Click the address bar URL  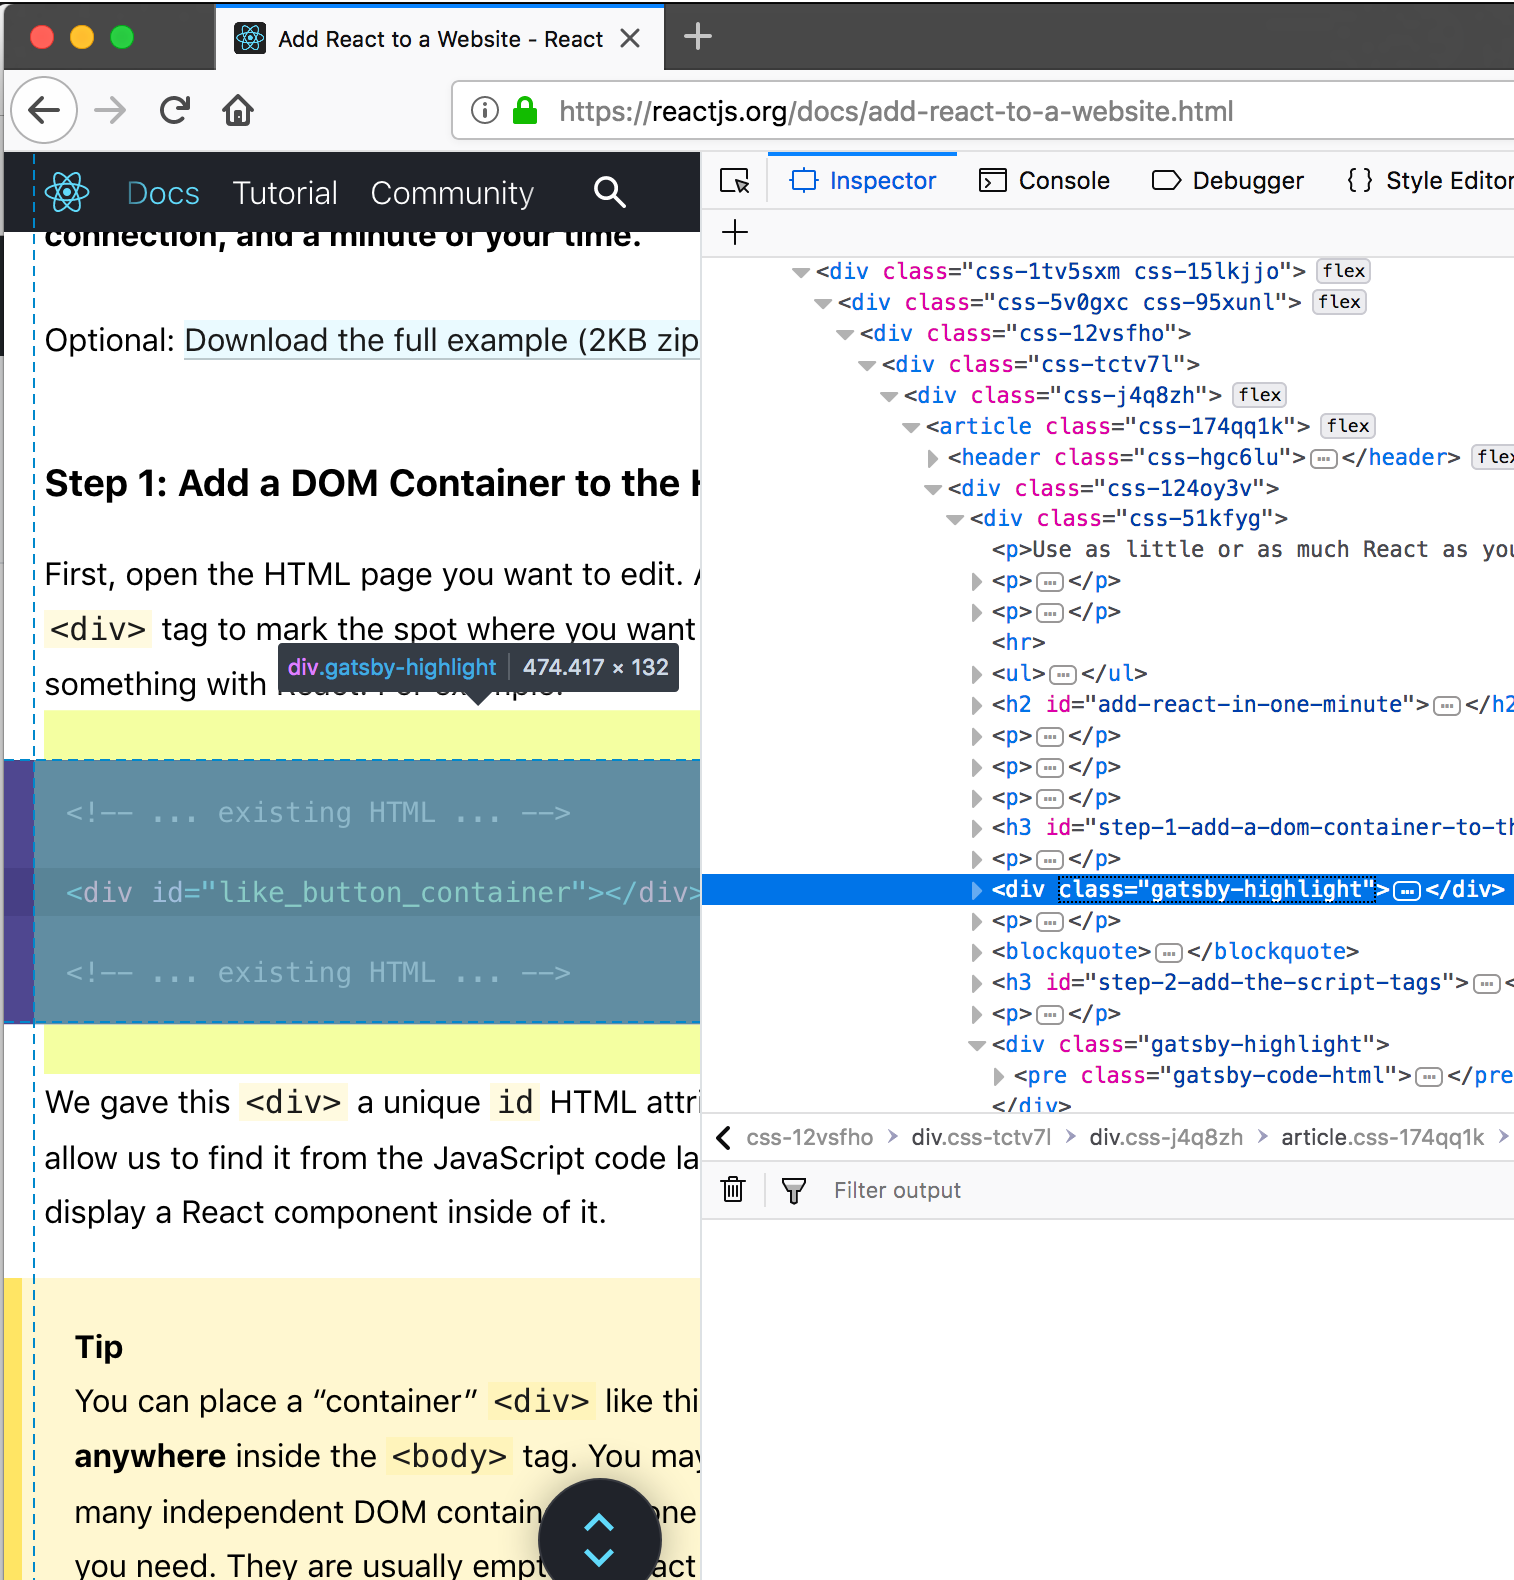coord(896,111)
